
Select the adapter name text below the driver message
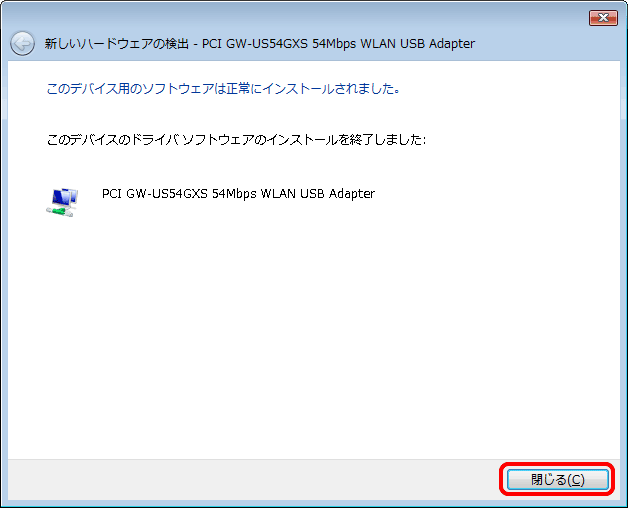coord(238,194)
